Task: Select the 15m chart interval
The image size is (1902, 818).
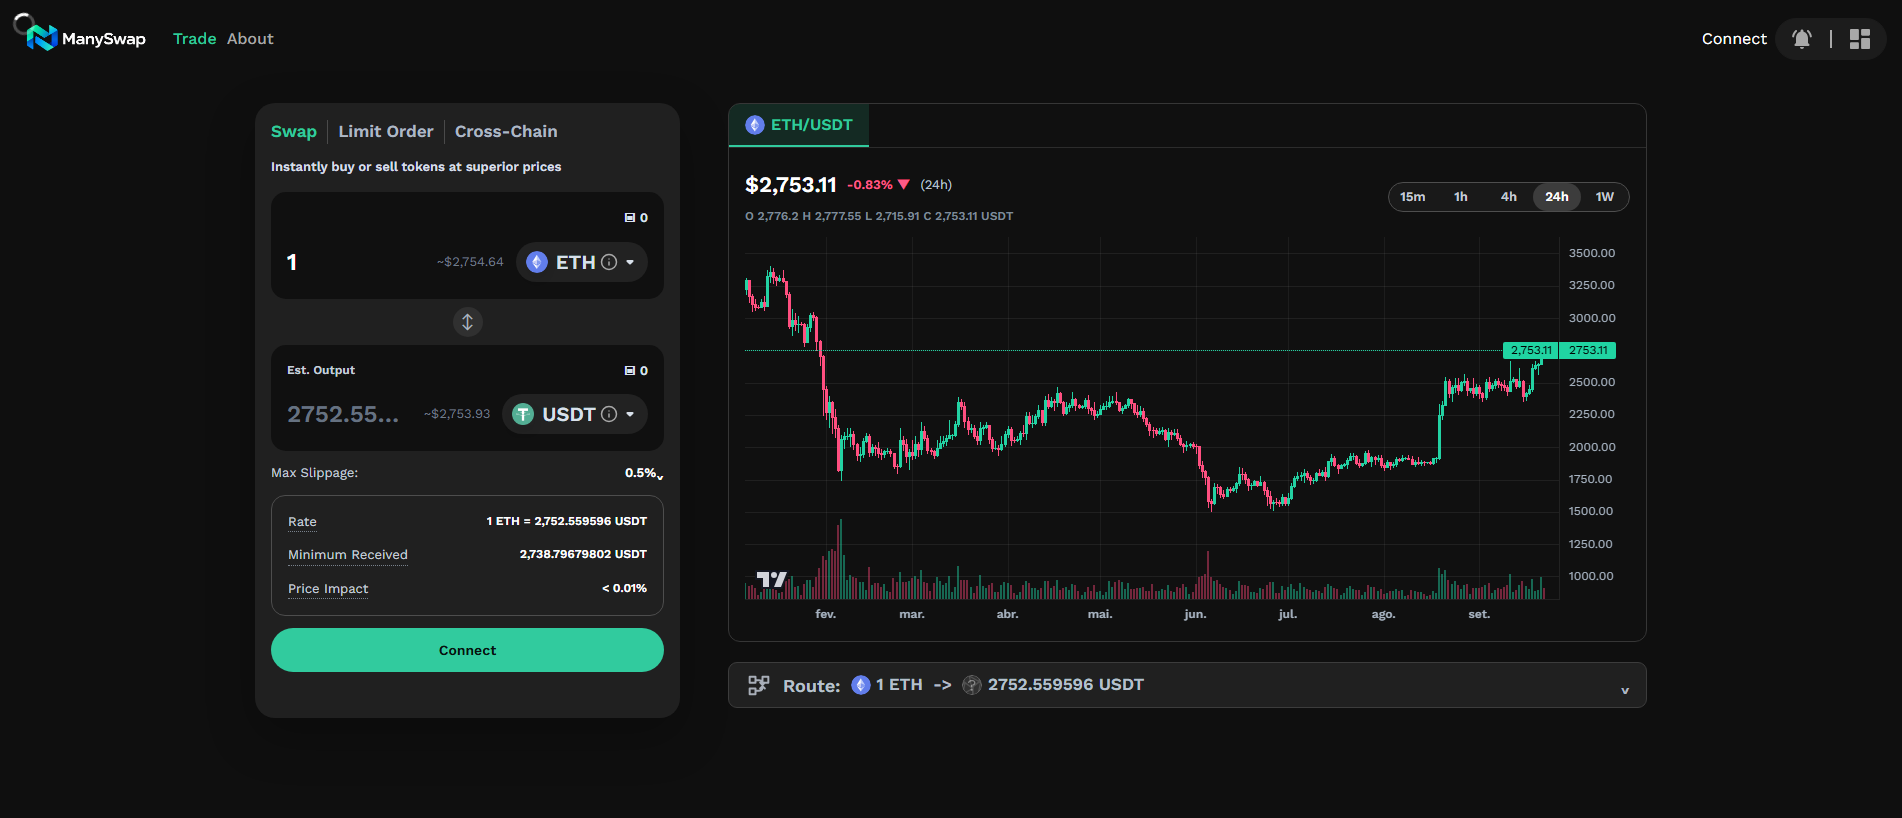Action: [x=1413, y=197]
